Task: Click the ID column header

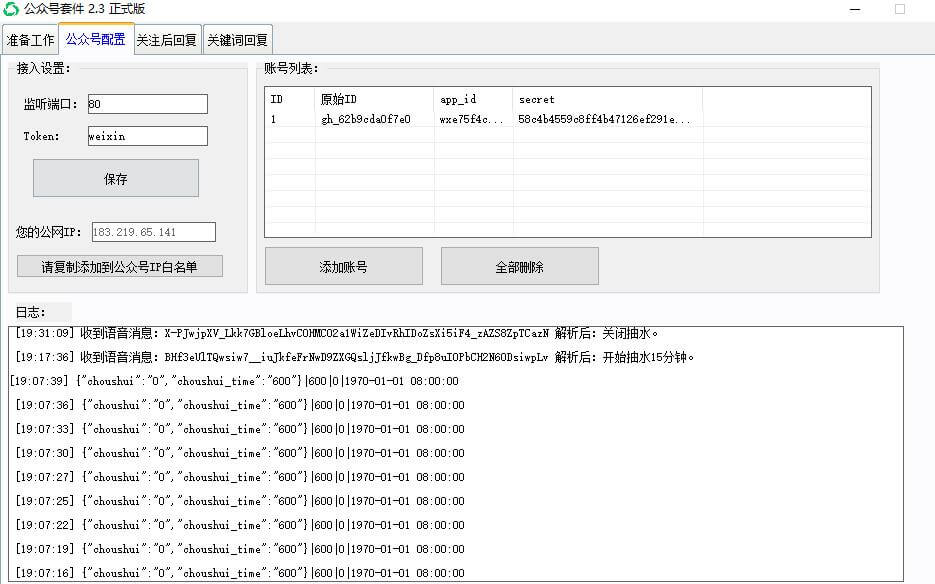Action: [x=285, y=99]
